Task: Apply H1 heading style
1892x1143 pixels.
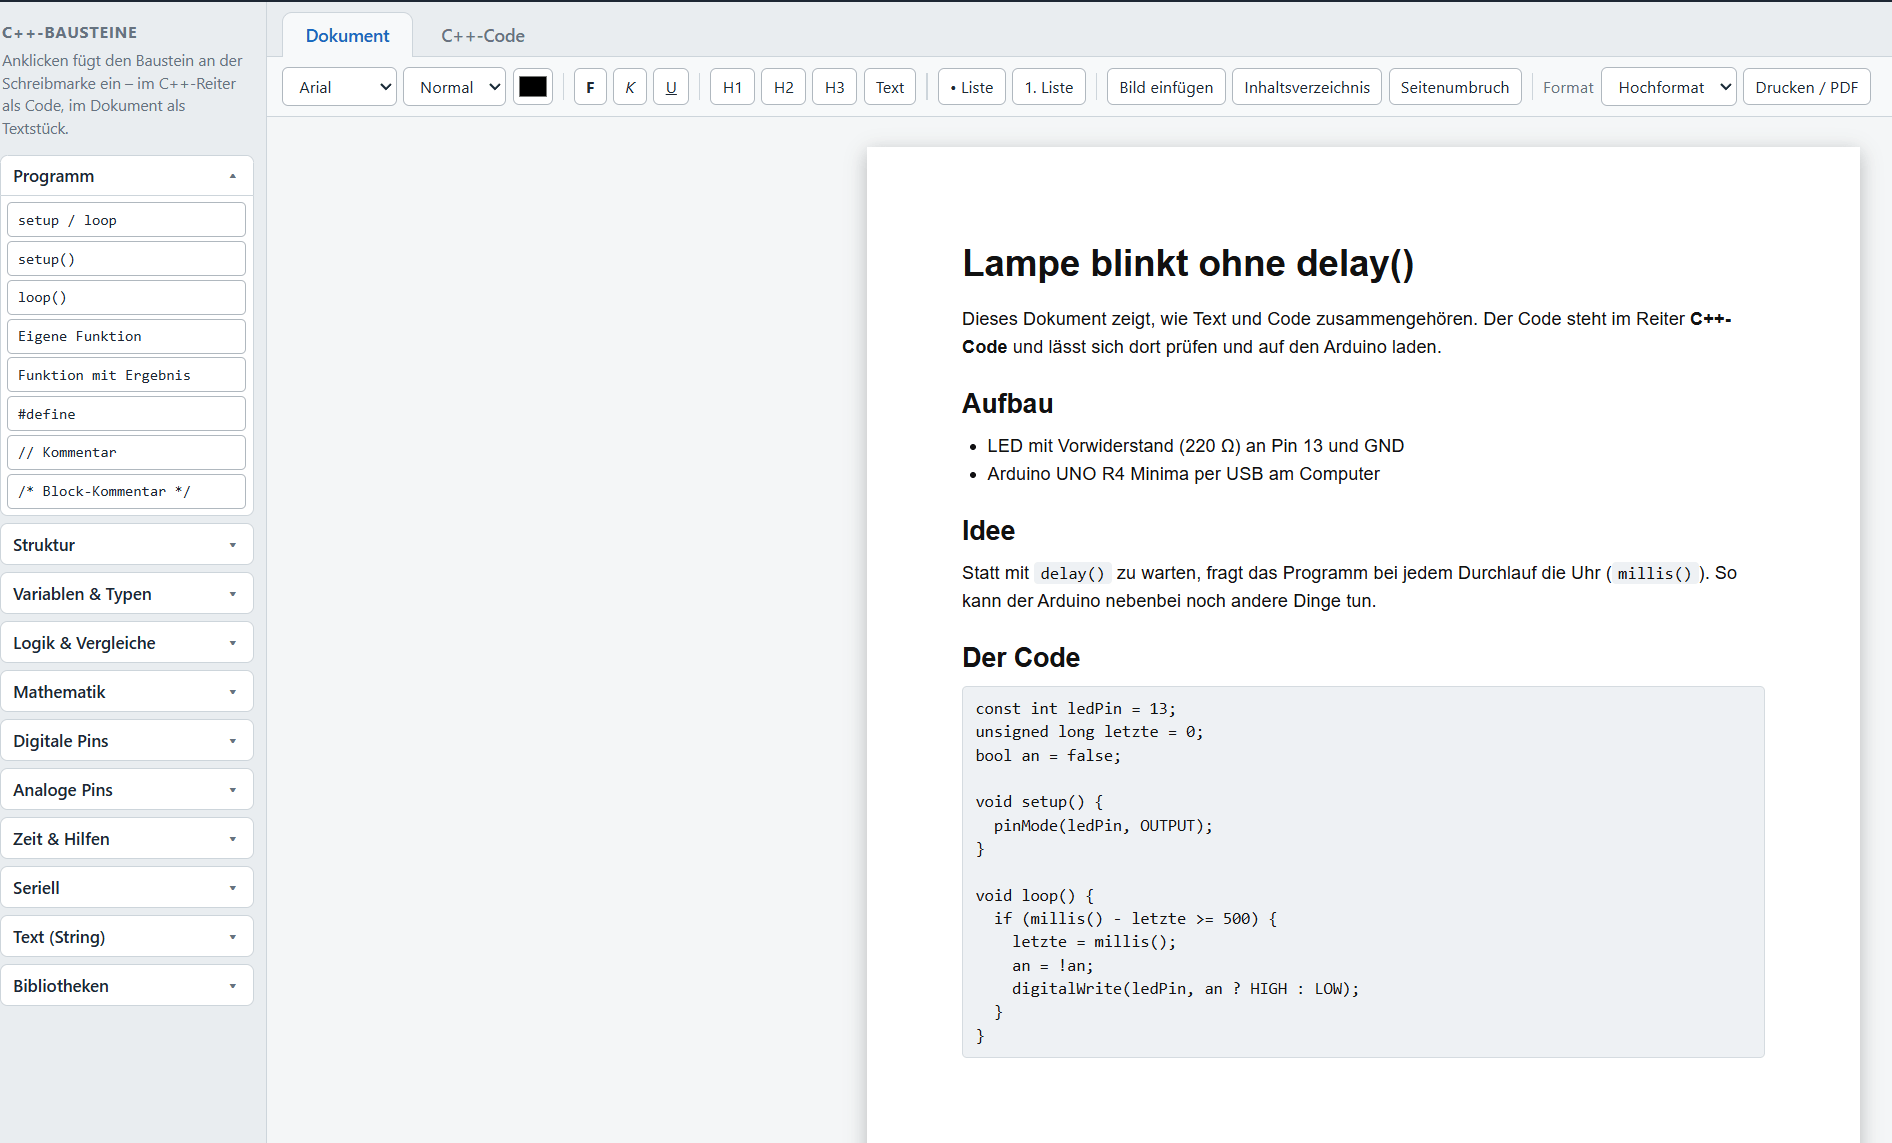Action: click(x=733, y=87)
